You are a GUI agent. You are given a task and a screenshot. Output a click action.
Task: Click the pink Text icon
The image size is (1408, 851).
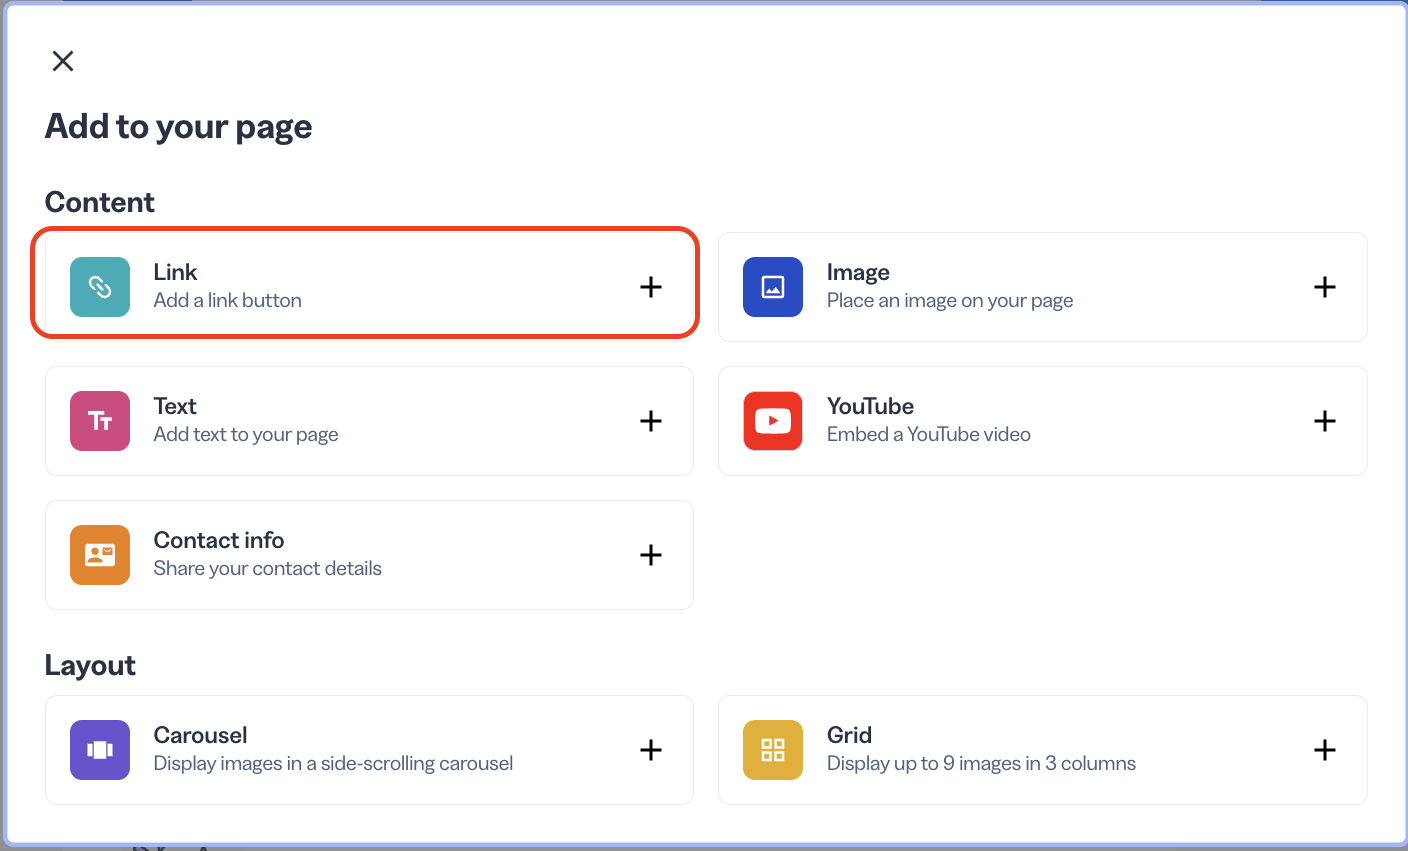point(99,421)
